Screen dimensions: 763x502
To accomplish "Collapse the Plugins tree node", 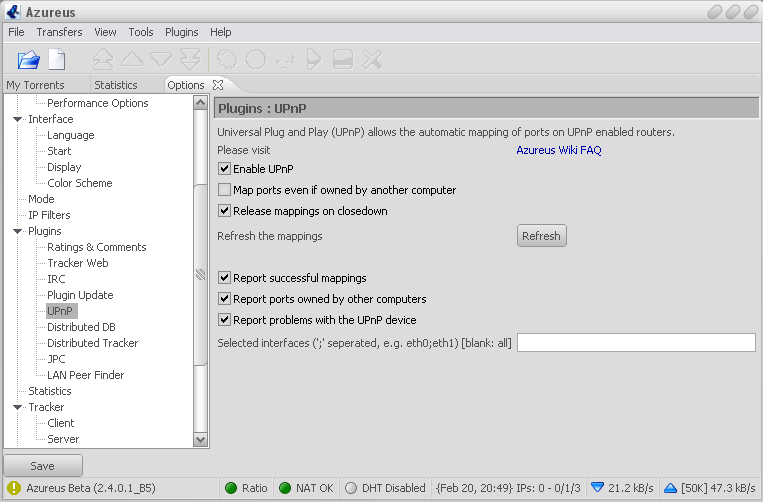I will (x=18, y=231).
